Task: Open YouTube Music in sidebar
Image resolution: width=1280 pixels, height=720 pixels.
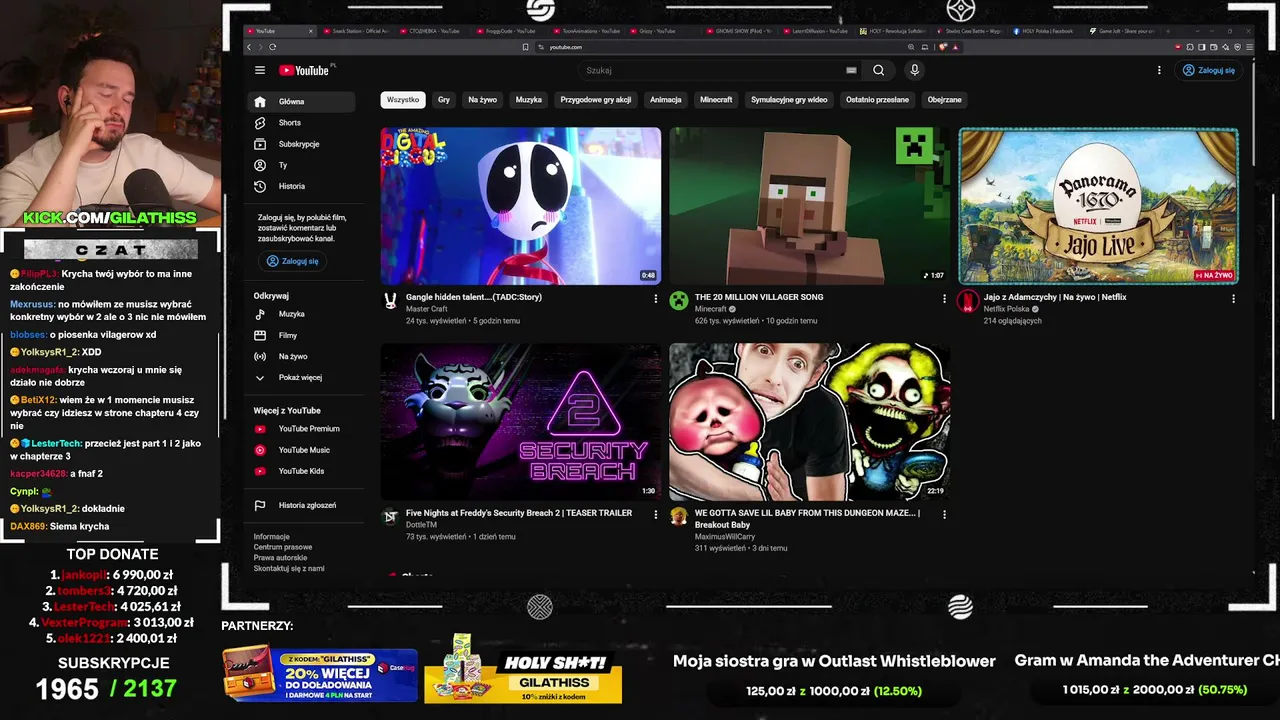Action: point(301,450)
